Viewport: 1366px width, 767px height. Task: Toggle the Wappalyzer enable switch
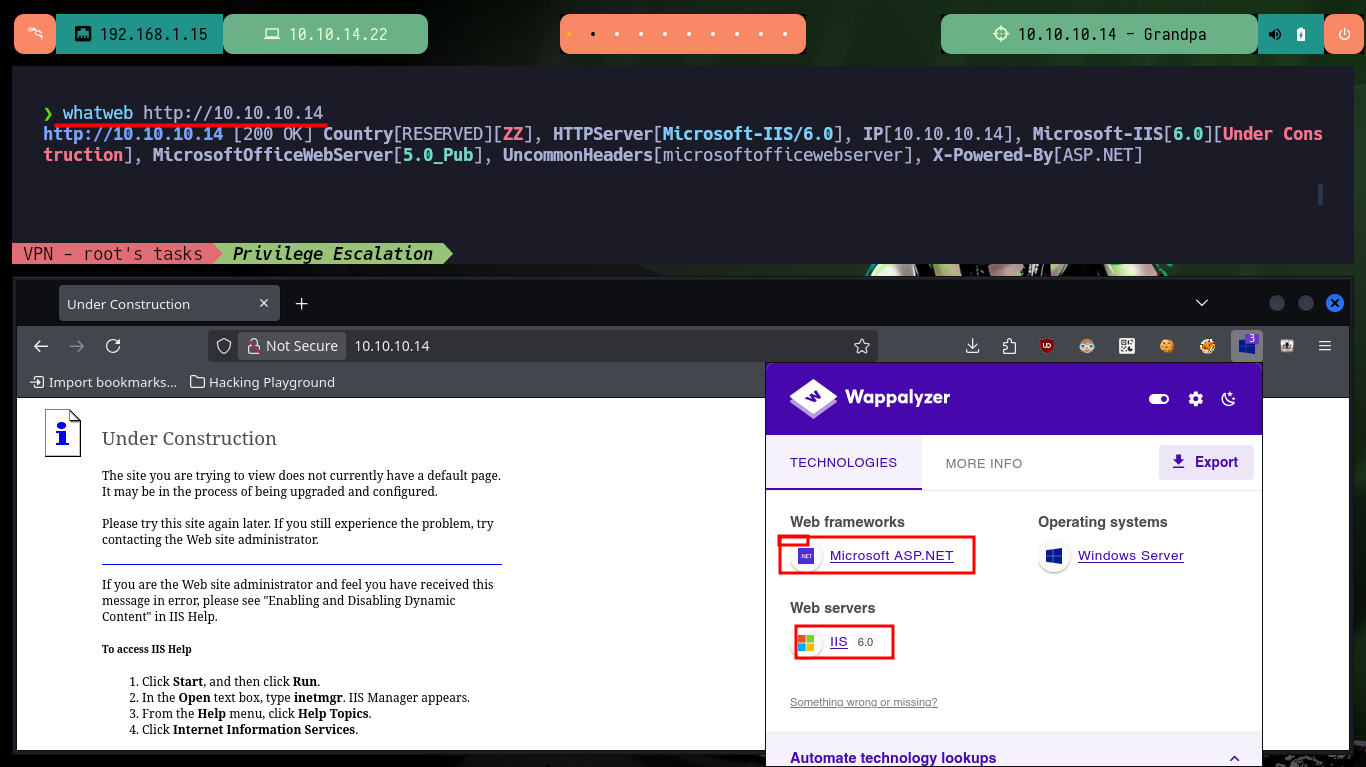1159,399
